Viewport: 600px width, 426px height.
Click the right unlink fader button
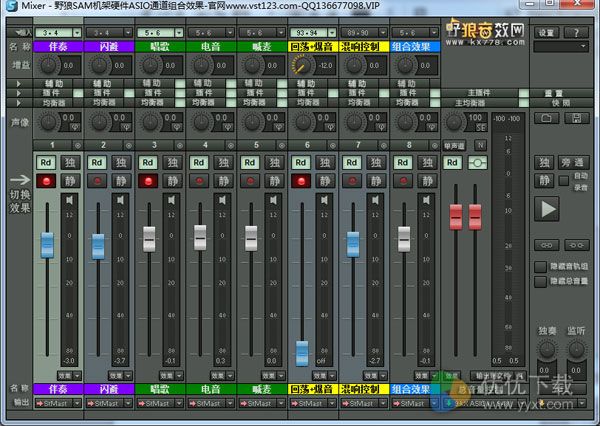click(x=577, y=245)
